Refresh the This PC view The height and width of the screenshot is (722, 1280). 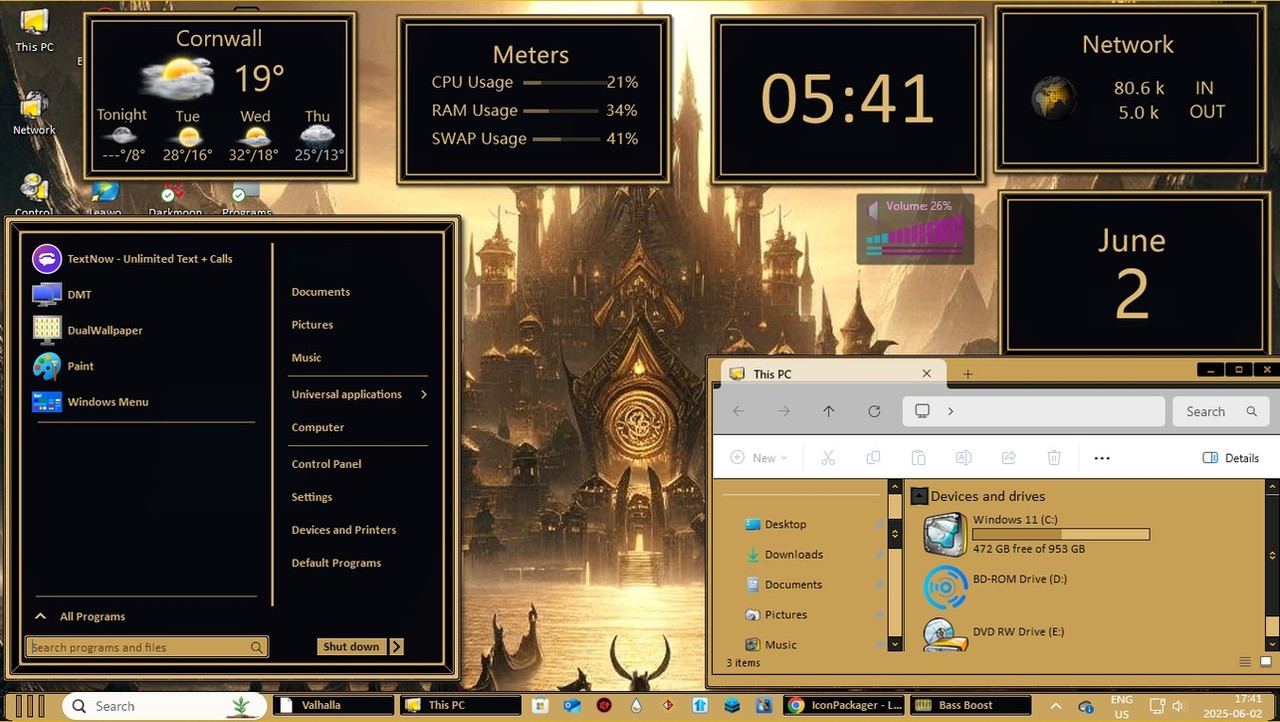point(874,411)
